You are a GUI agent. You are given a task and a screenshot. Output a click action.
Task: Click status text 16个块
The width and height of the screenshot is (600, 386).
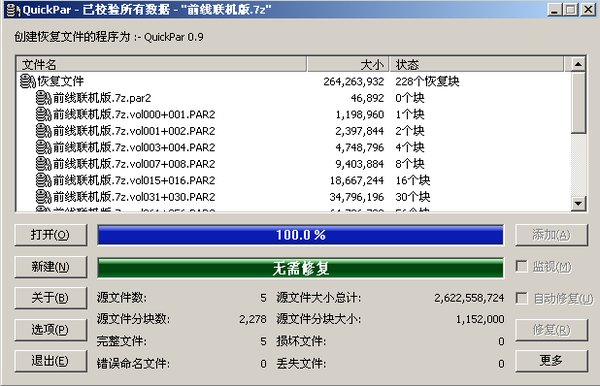(x=412, y=180)
